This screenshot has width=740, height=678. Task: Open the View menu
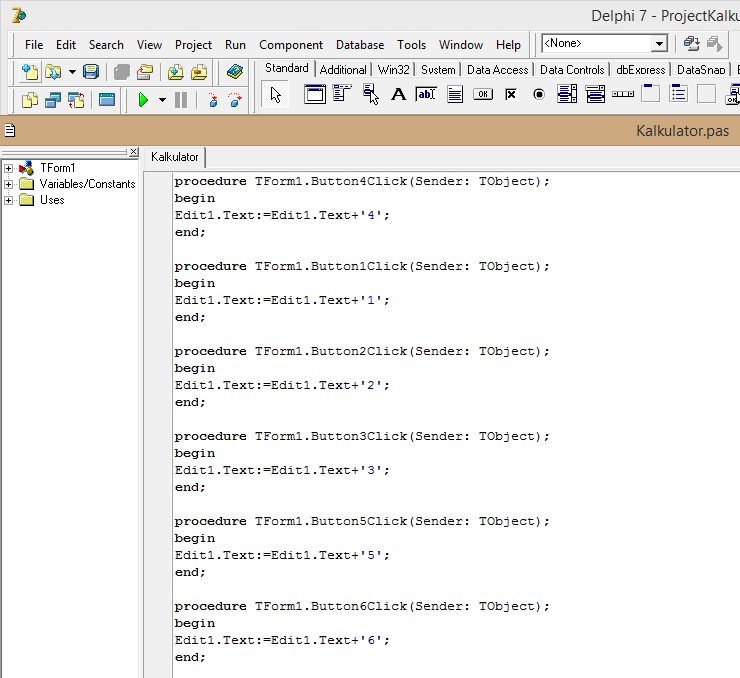pos(149,45)
